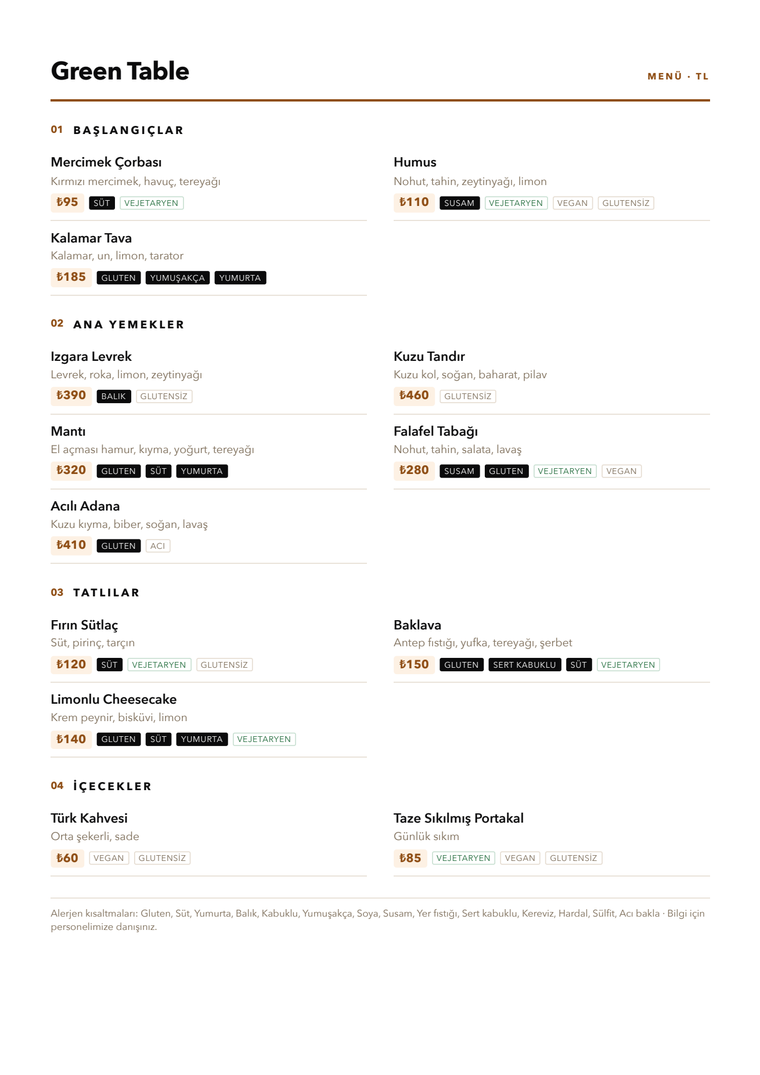Click the VEJETARYEN tag on Limonlu Cheesecake

[x=264, y=739]
